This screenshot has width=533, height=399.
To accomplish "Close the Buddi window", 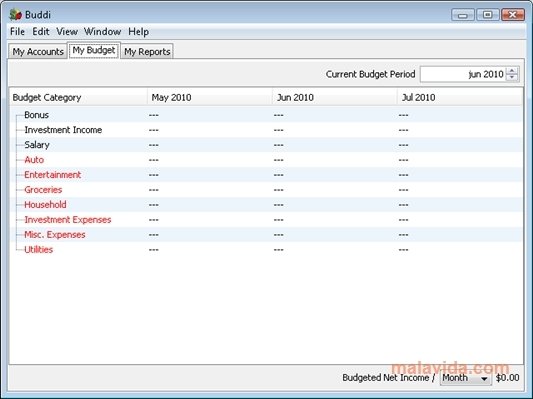I will pos(513,15).
